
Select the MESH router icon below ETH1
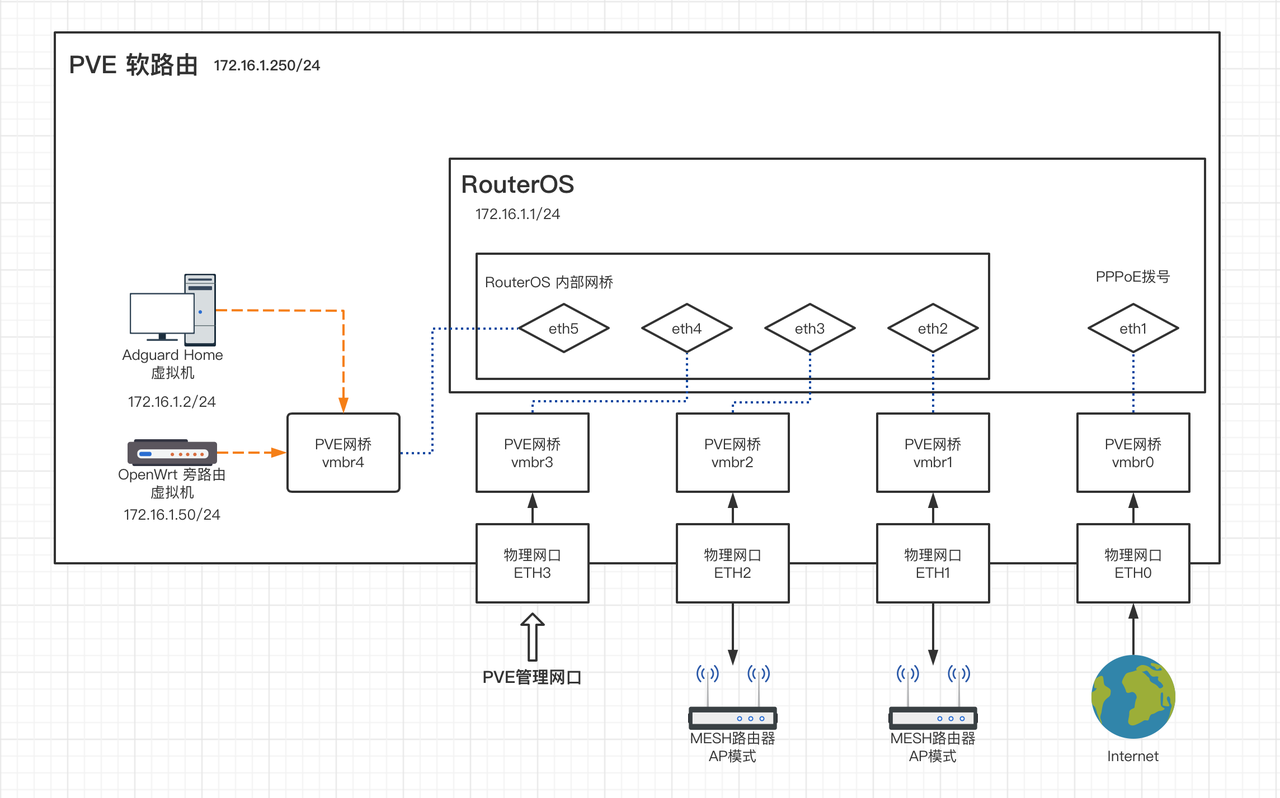tap(933, 697)
